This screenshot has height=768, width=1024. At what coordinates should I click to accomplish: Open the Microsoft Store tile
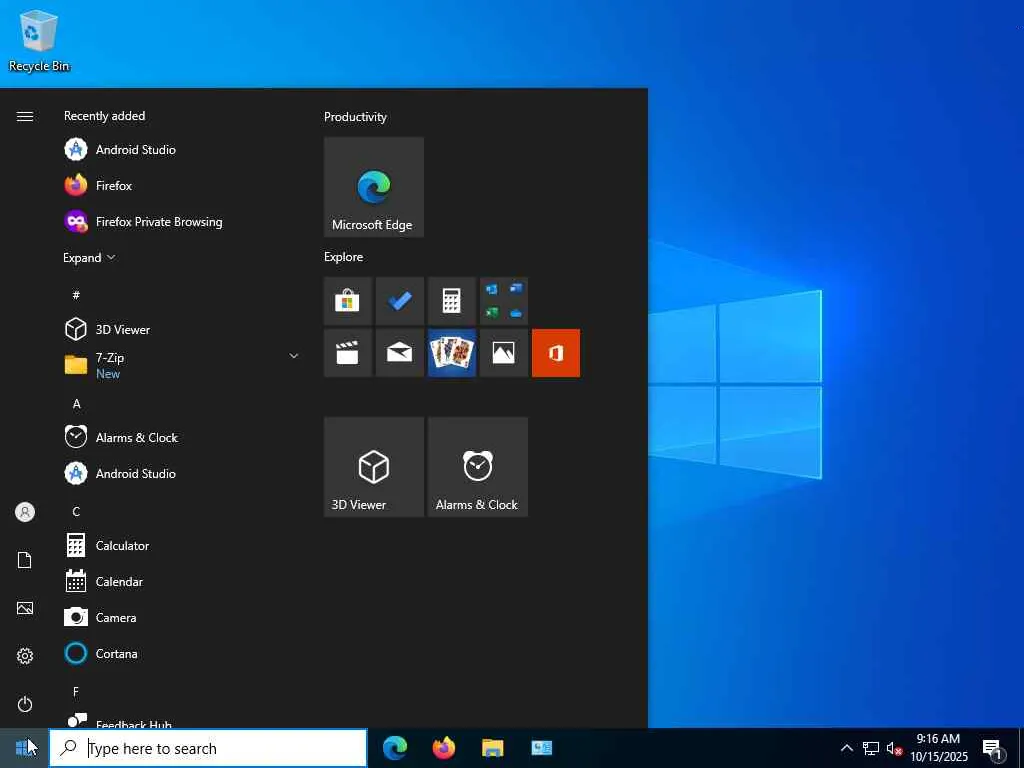point(347,301)
